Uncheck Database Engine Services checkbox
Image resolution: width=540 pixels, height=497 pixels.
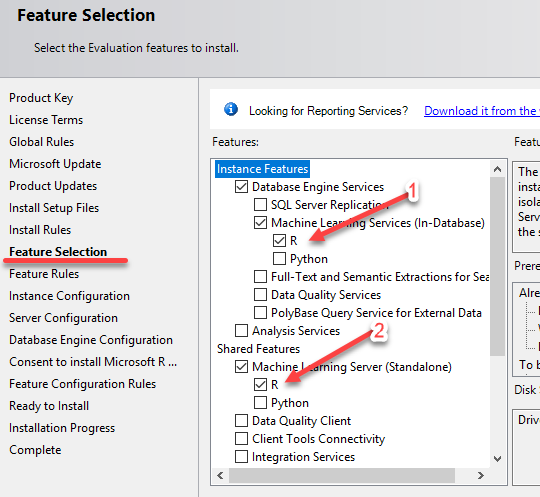[241, 187]
